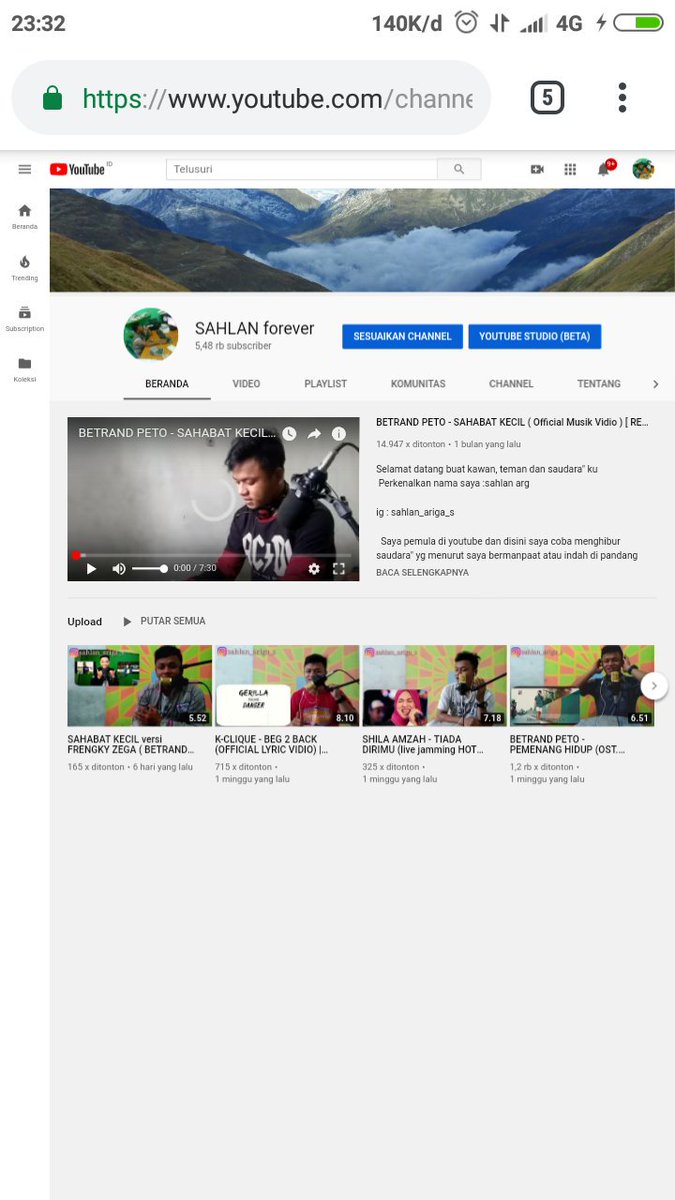Select the BERANDA tab
The image size is (675, 1200).
pos(167,384)
